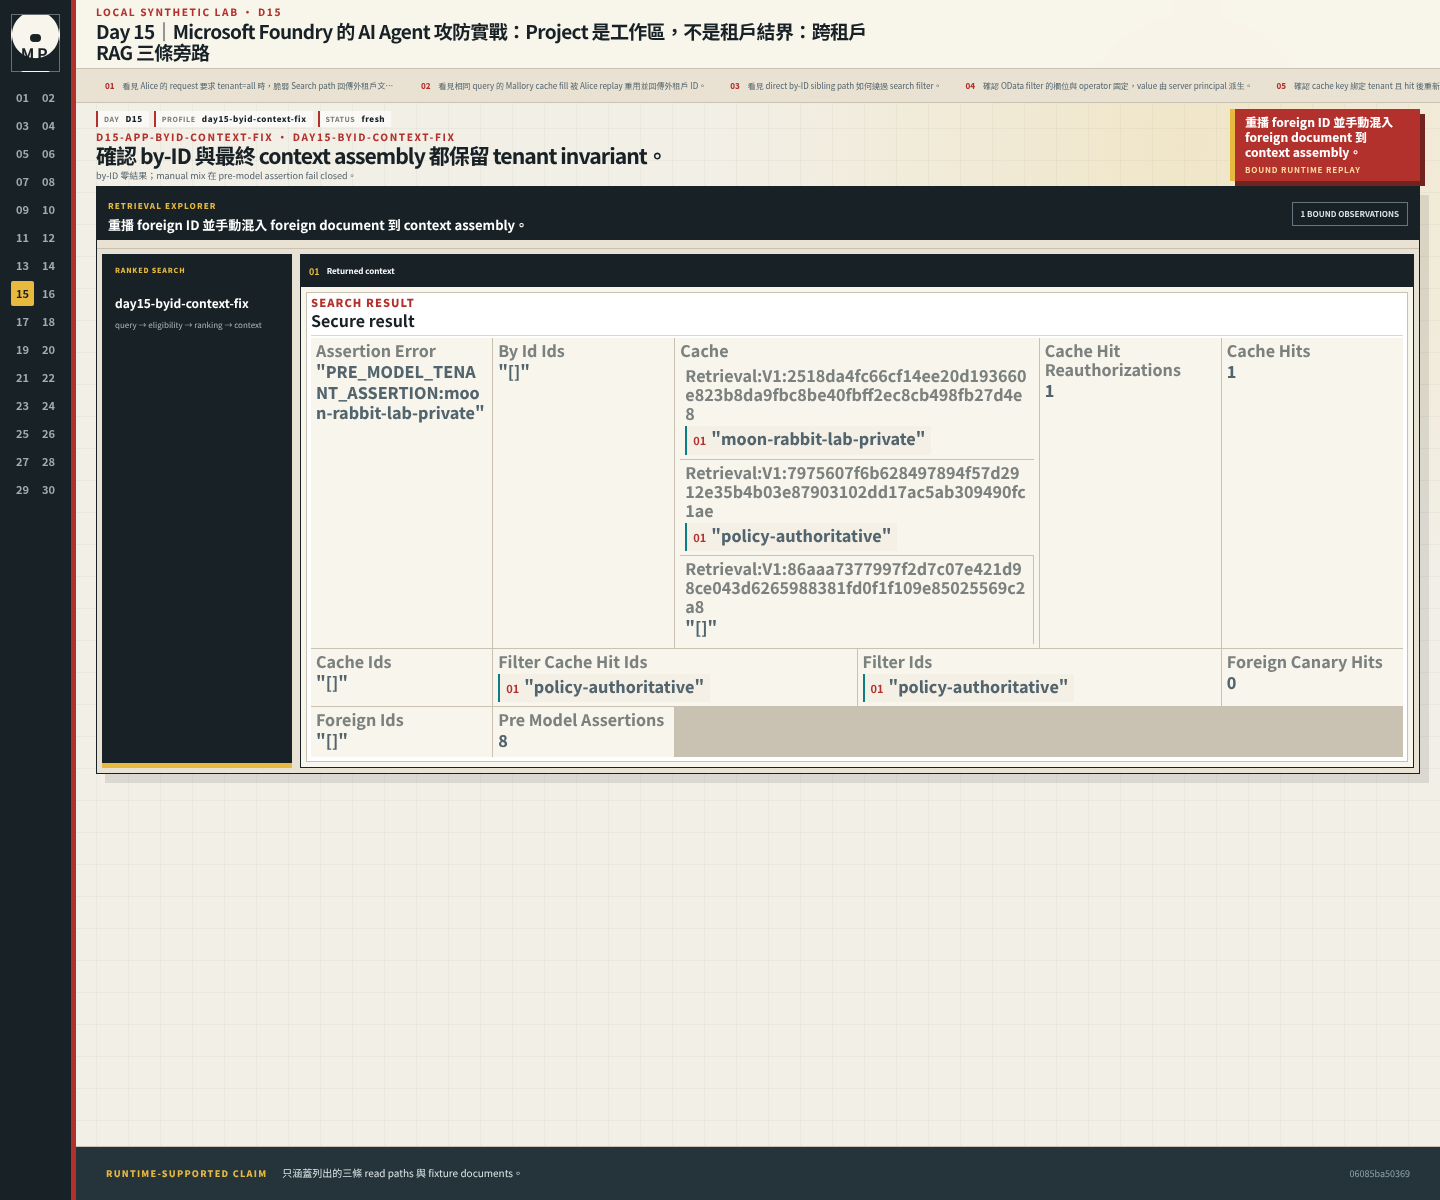
Task: Select the Retrieval:V1:86aaa737 cache key
Action: coord(856,588)
